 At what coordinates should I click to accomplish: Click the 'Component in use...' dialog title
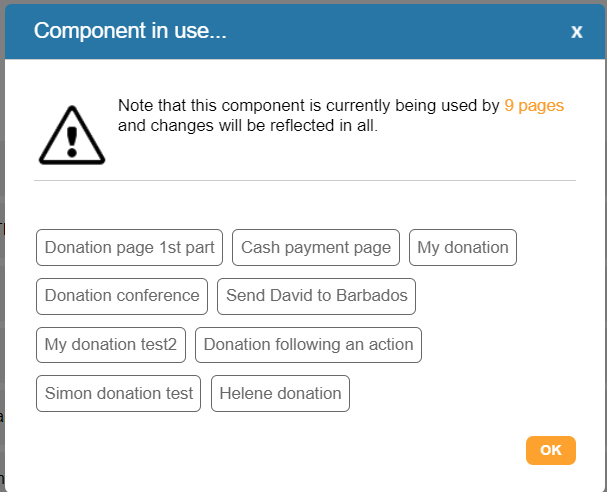point(130,31)
